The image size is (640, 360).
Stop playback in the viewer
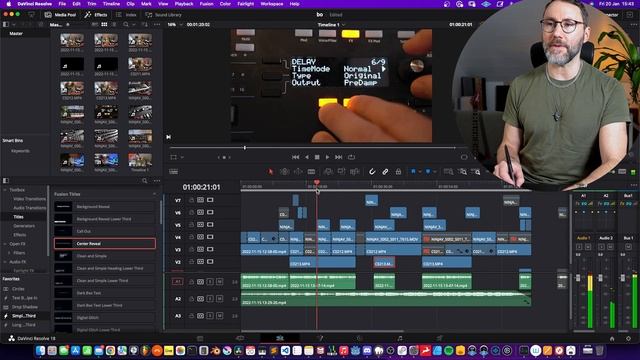pyautogui.click(x=317, y=157)
